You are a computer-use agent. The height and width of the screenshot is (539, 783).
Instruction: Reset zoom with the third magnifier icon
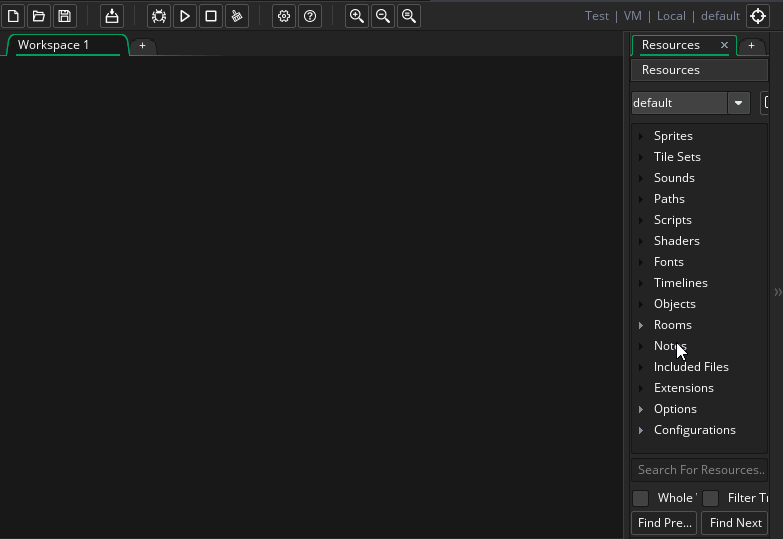(408, 16)
